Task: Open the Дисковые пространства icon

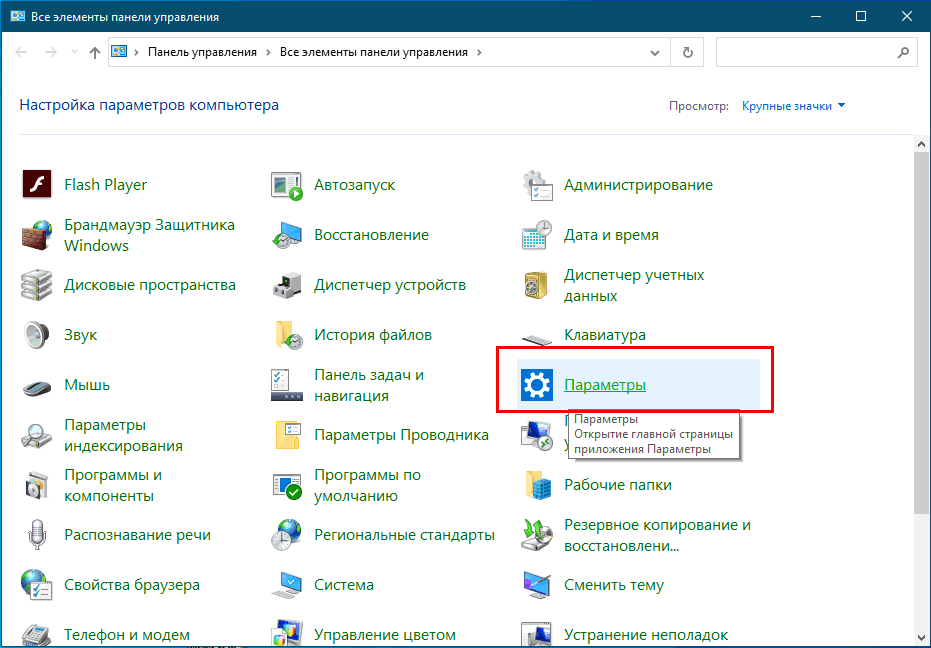Action: (37, 285)
